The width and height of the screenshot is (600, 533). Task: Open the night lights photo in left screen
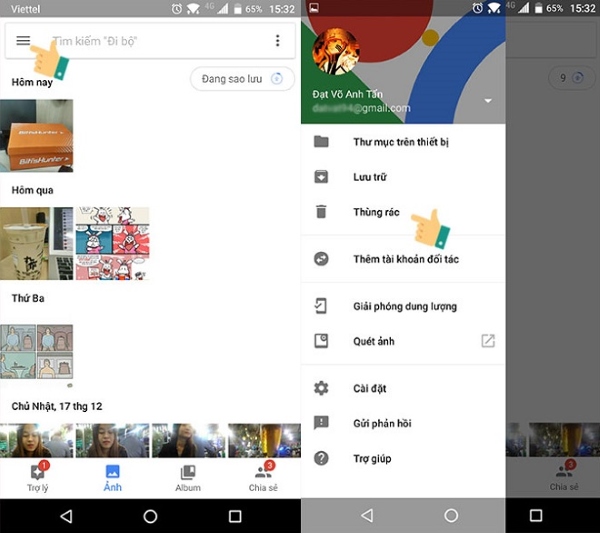[264, 440]
